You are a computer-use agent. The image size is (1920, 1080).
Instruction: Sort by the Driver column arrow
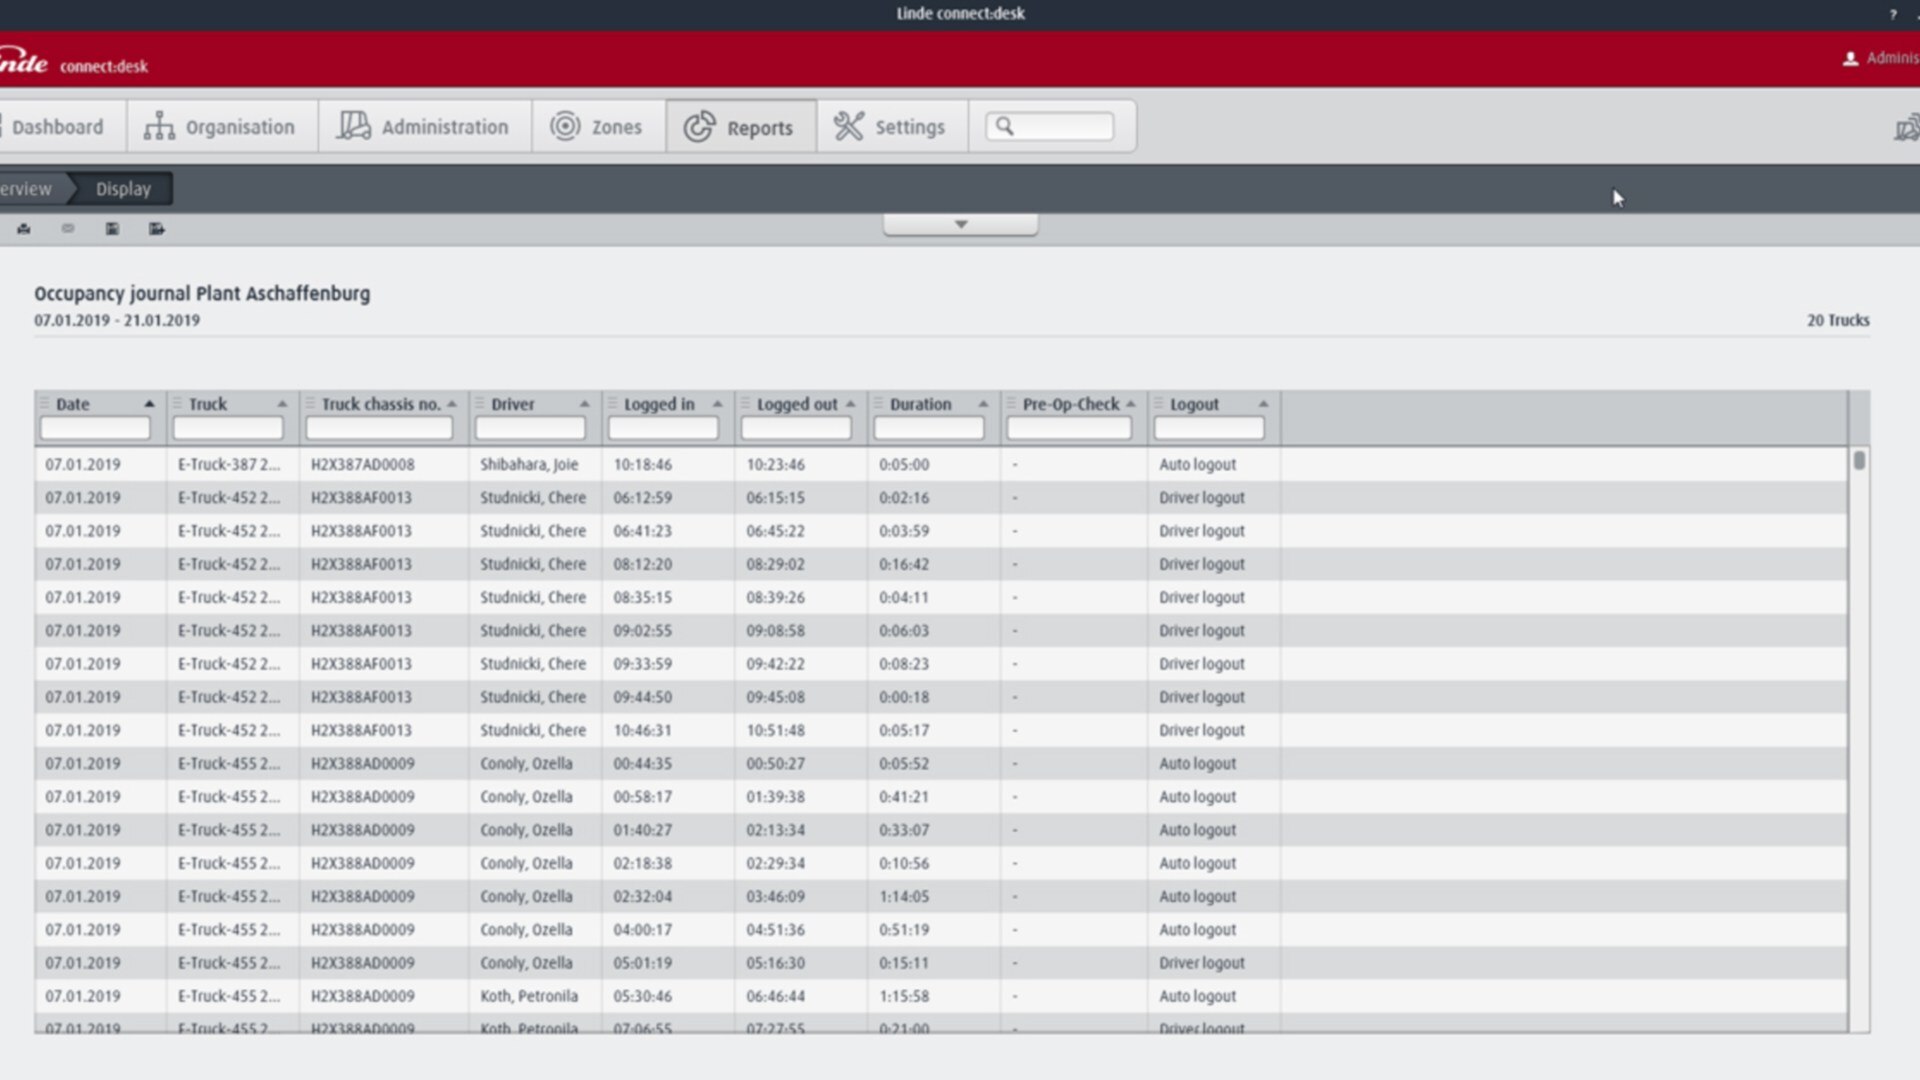pyautogui.click(x=585, y=404)
